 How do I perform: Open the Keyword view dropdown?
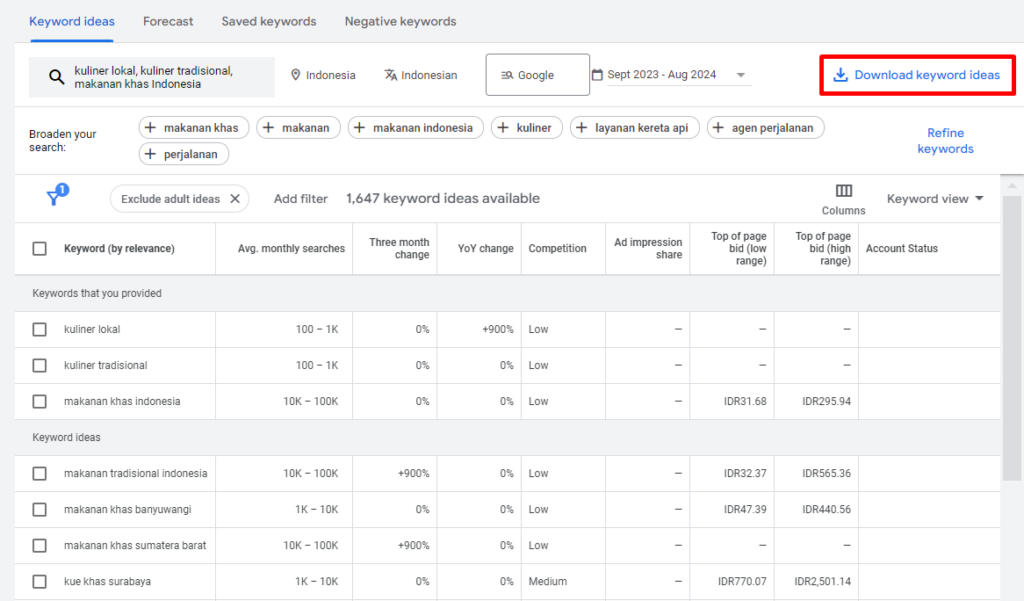pyautogui.click(x=935, y=199)
